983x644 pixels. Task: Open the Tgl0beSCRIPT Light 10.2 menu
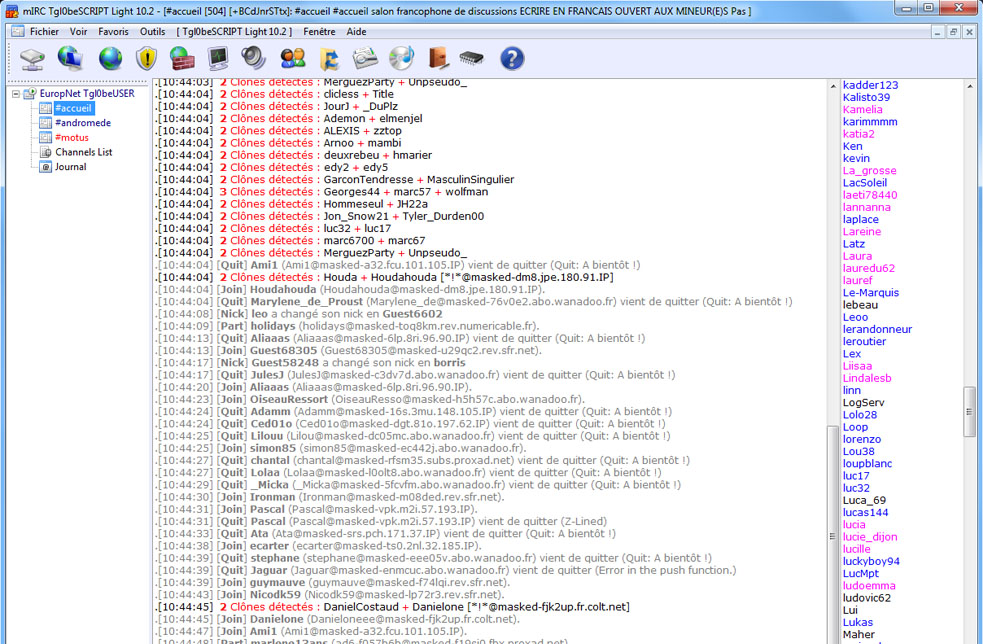point(234,31)
